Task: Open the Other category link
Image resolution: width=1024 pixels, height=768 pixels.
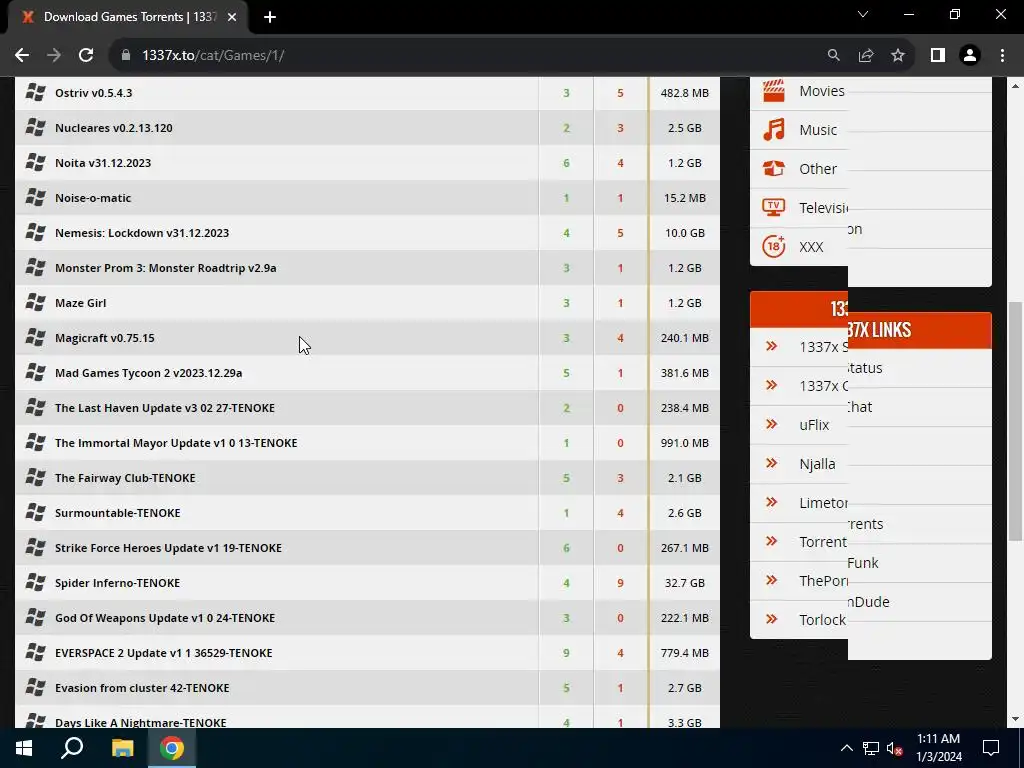Action: click(x=818, y=169)
